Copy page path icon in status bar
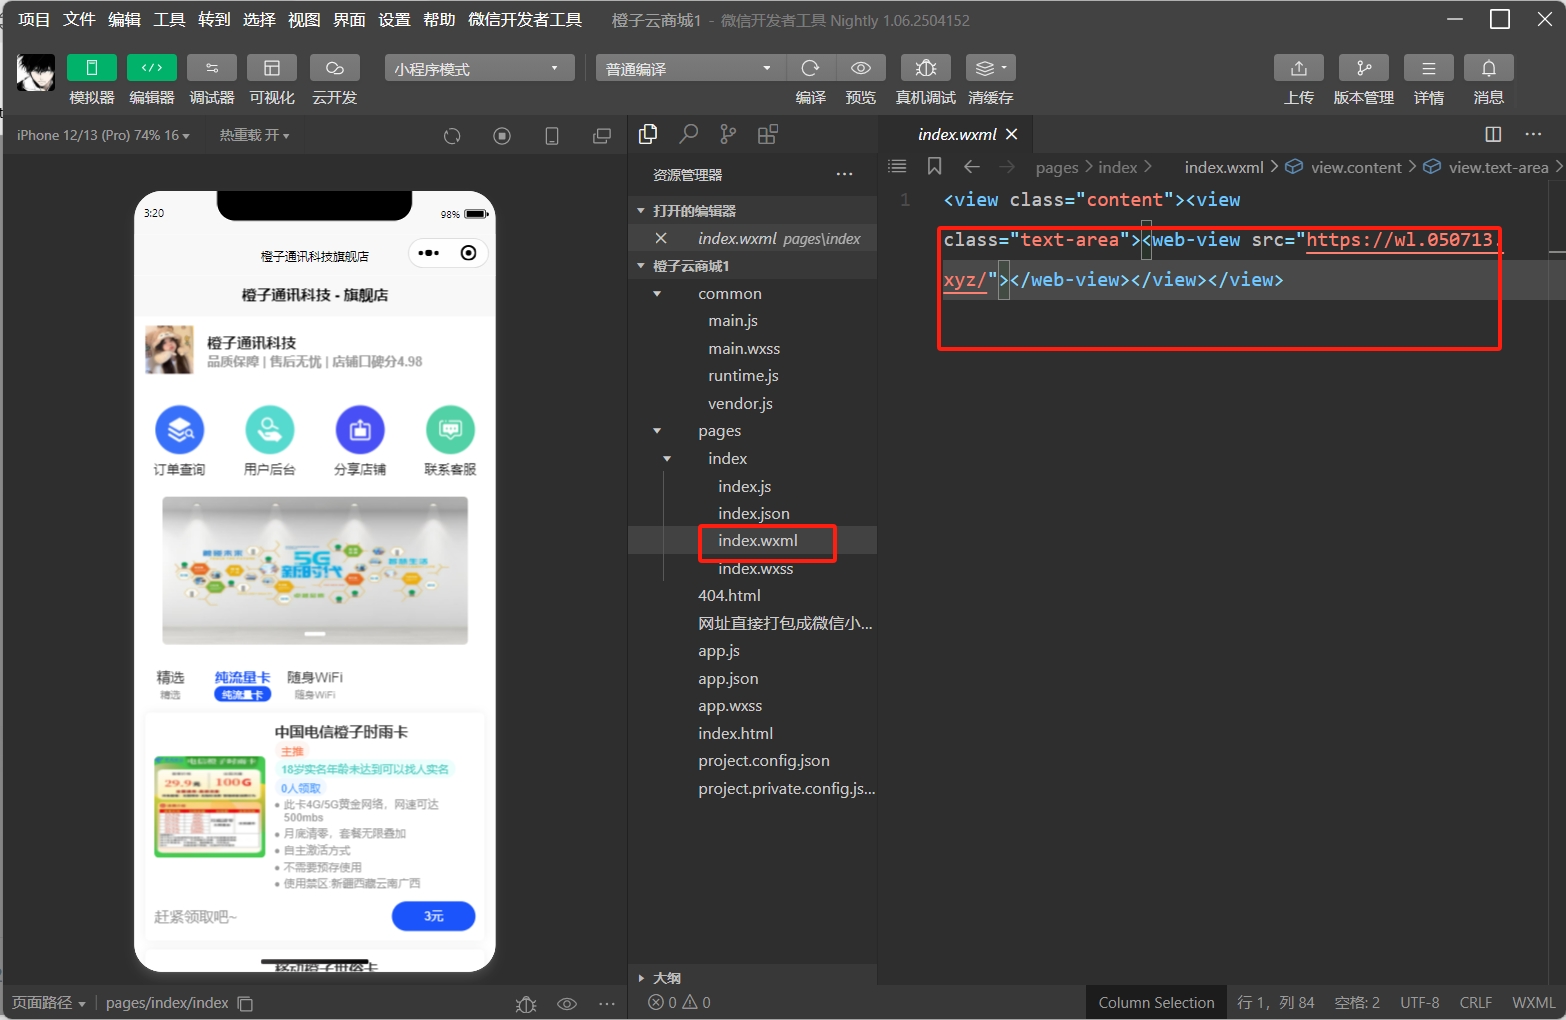This screenshot has width=1566, height=1020. [x=245, y=1004]
